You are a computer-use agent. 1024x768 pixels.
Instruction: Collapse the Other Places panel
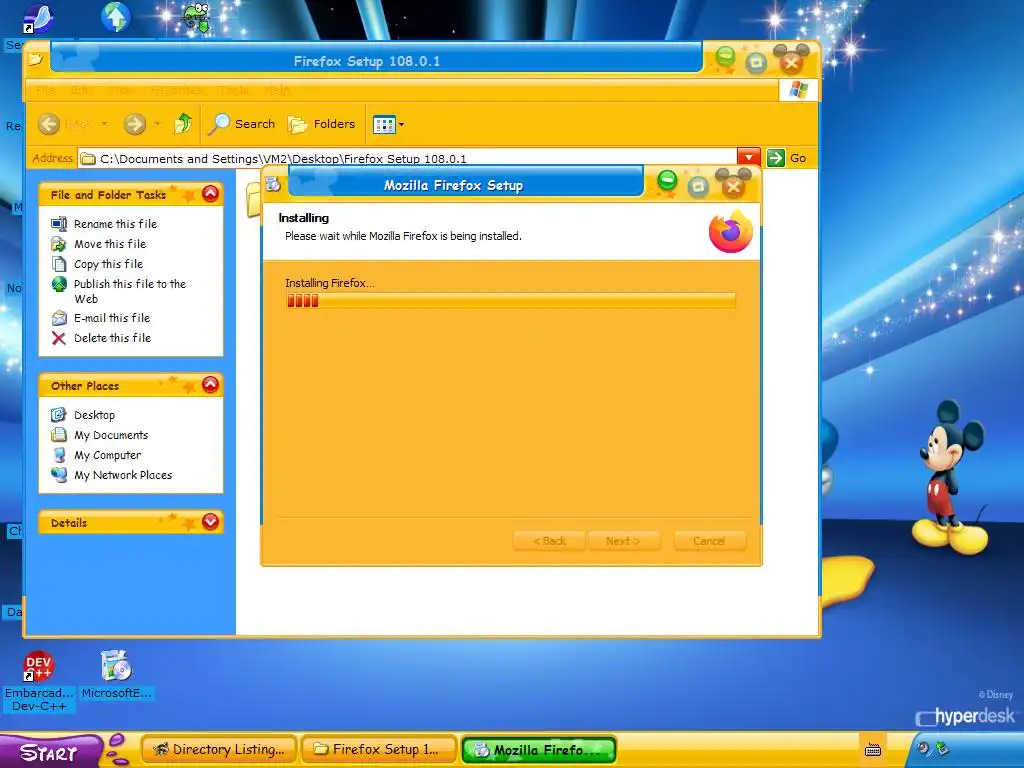click(210, 385)
